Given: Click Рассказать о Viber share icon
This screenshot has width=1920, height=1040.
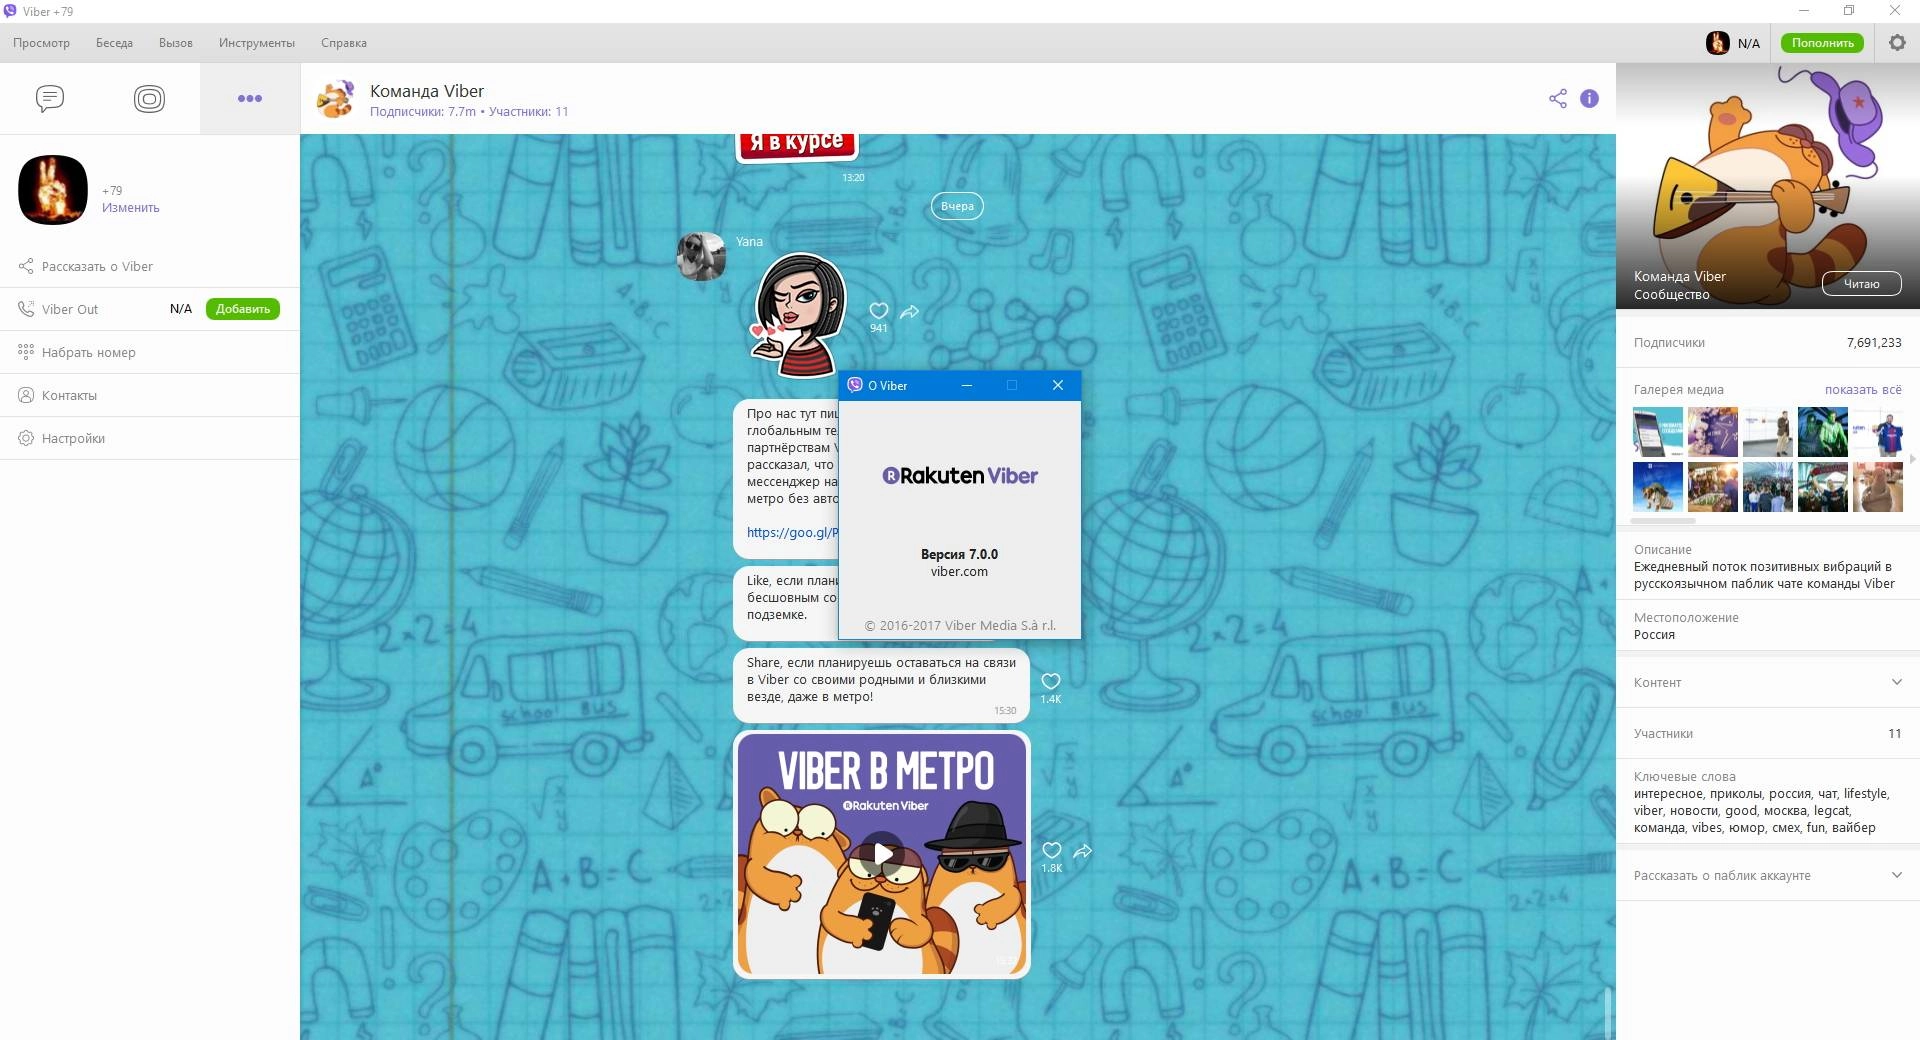Looking at the screenshot, I should pos(26,266).
